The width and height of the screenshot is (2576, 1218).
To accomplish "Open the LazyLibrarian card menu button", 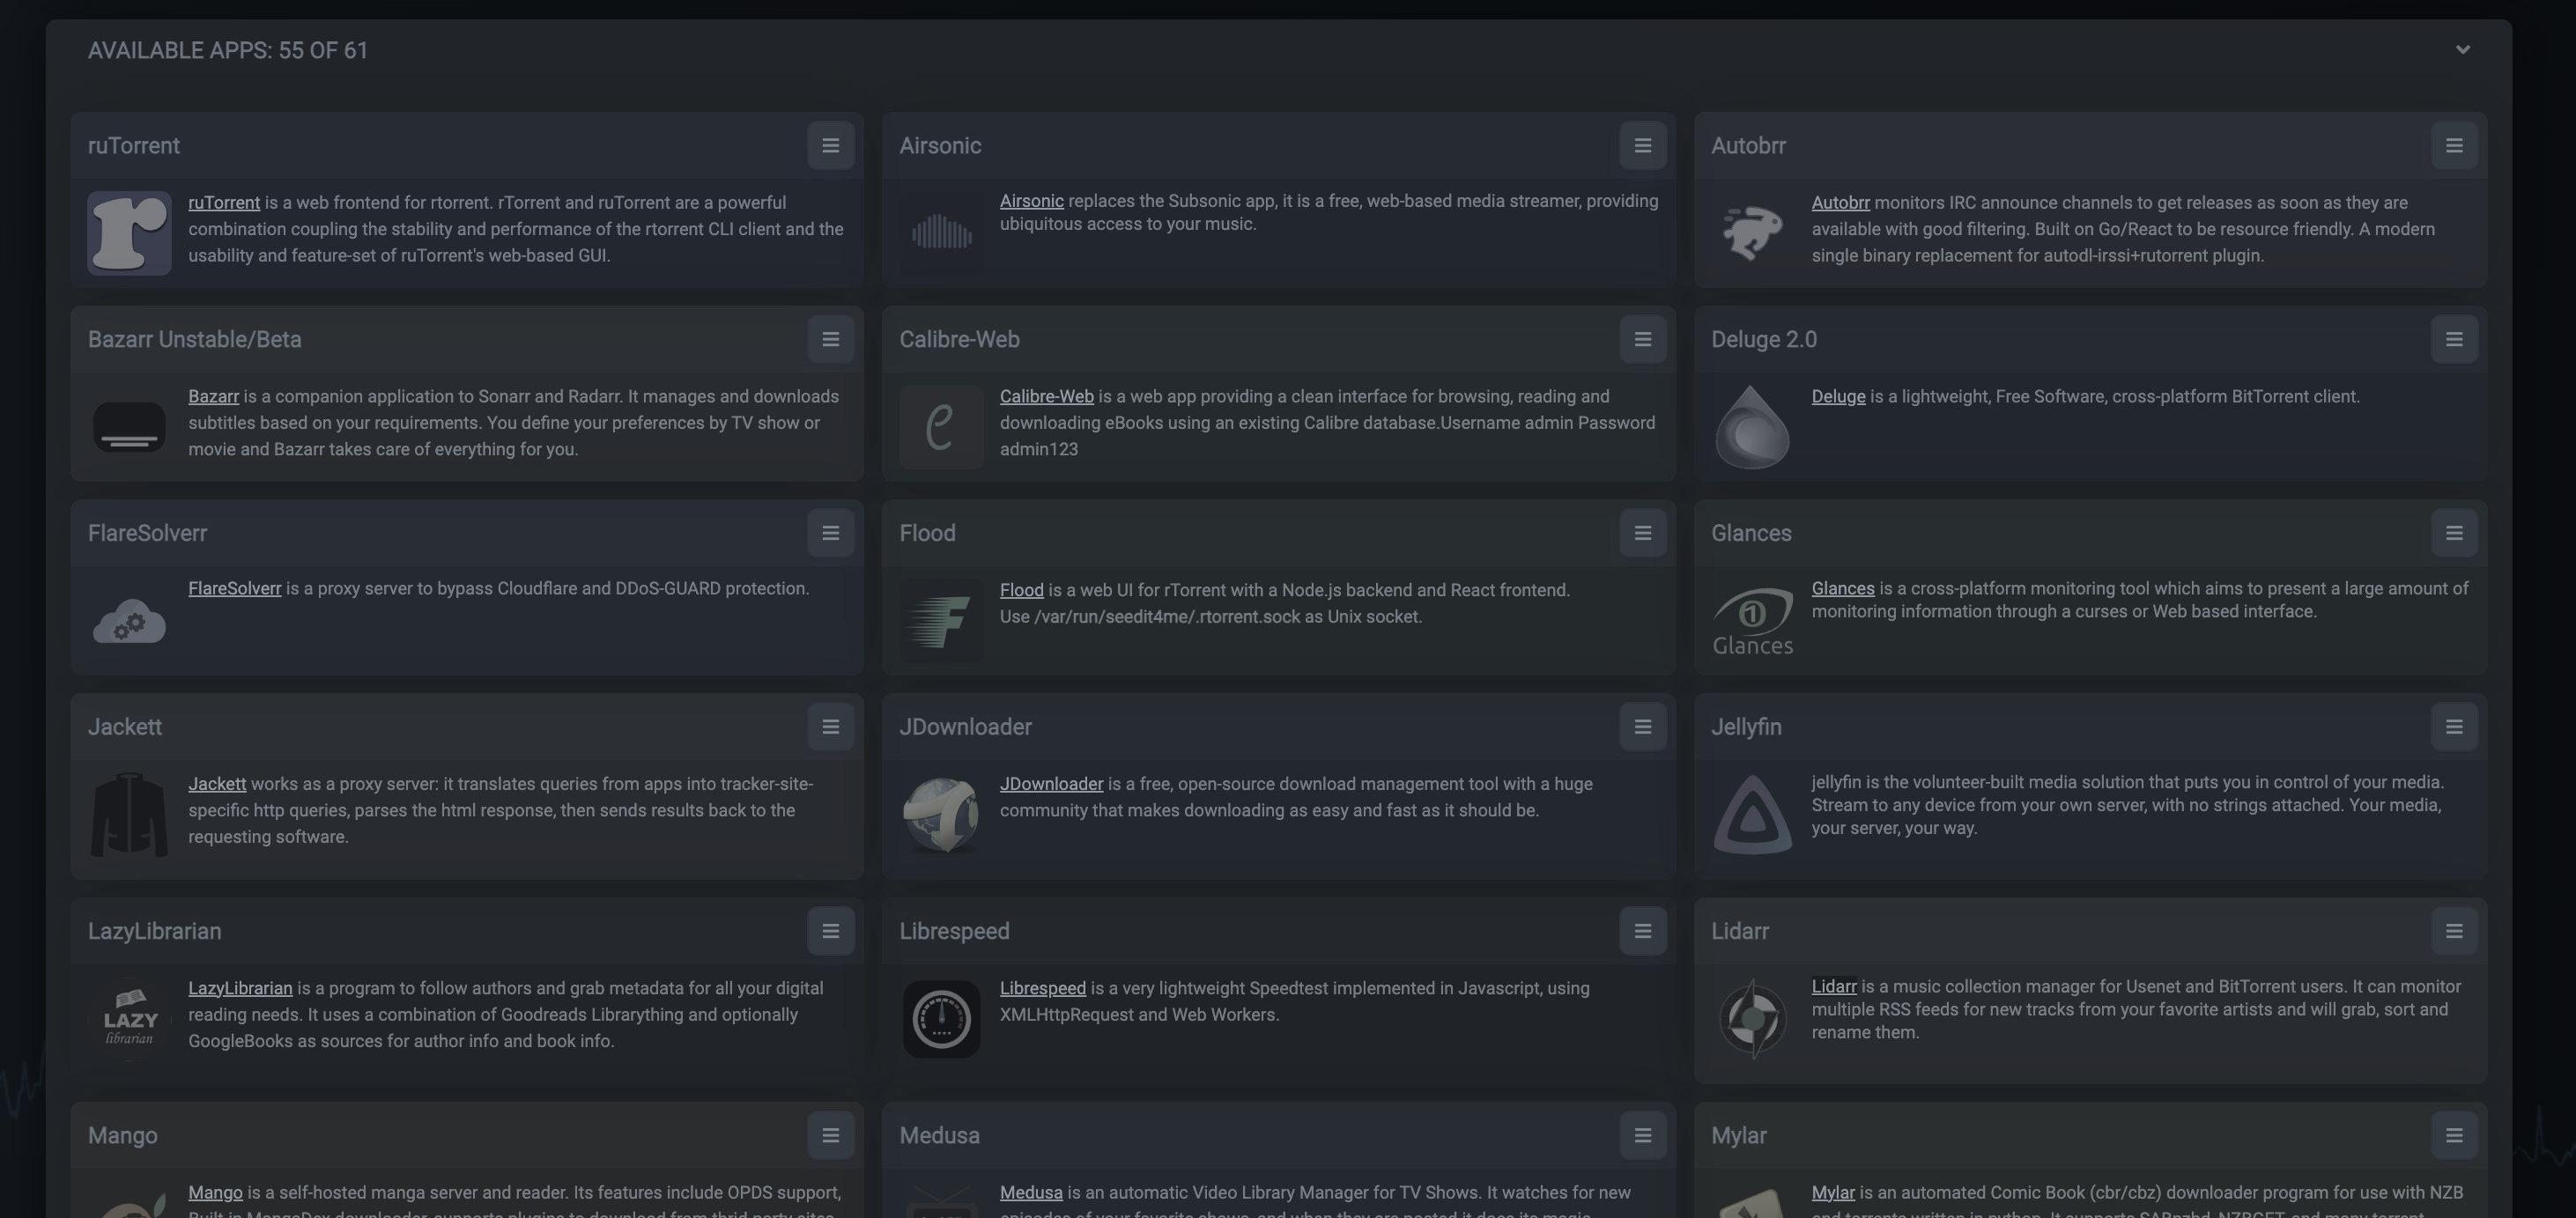I will pyautogui.click(x=830, y=932).
